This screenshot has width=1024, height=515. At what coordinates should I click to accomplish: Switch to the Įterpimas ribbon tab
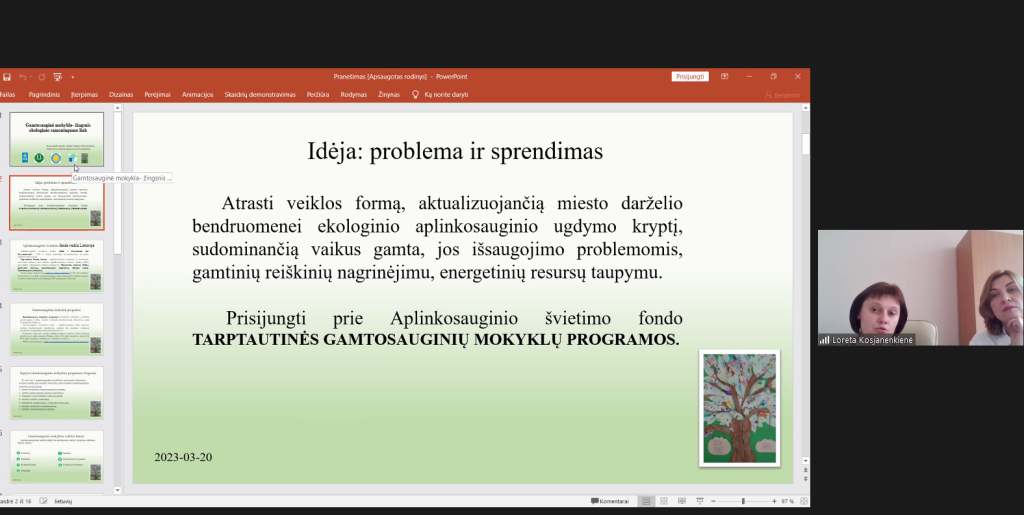[84, 95]
